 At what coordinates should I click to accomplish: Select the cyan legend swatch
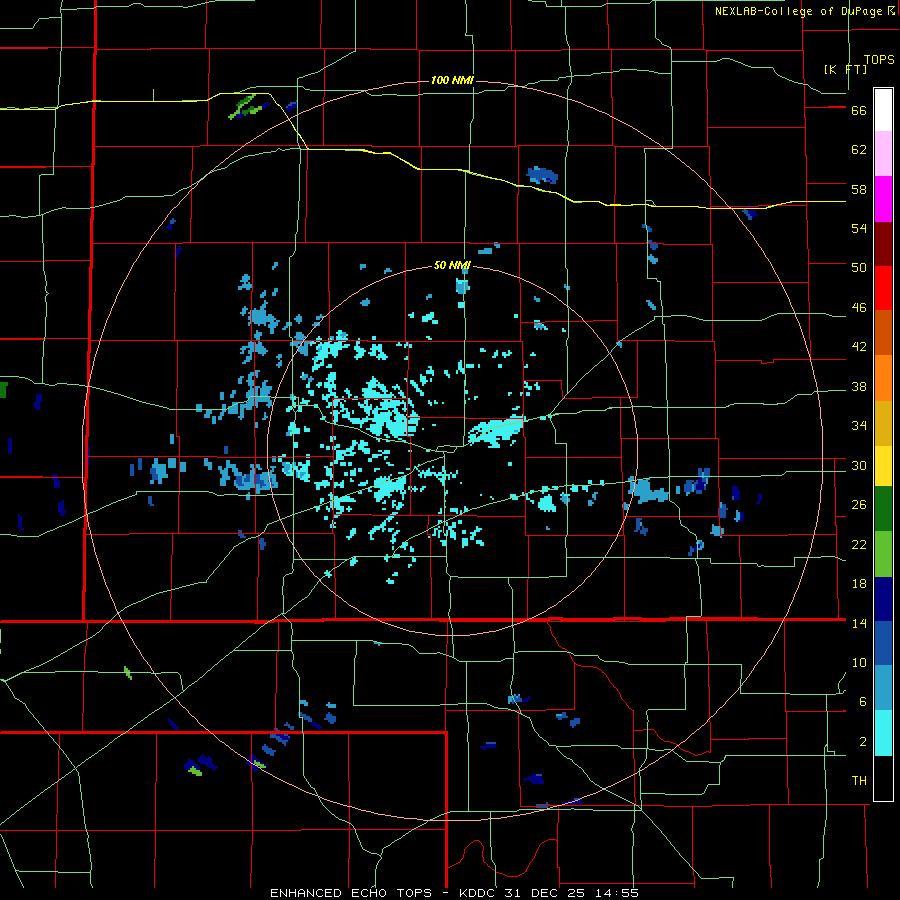click(883, 733)
